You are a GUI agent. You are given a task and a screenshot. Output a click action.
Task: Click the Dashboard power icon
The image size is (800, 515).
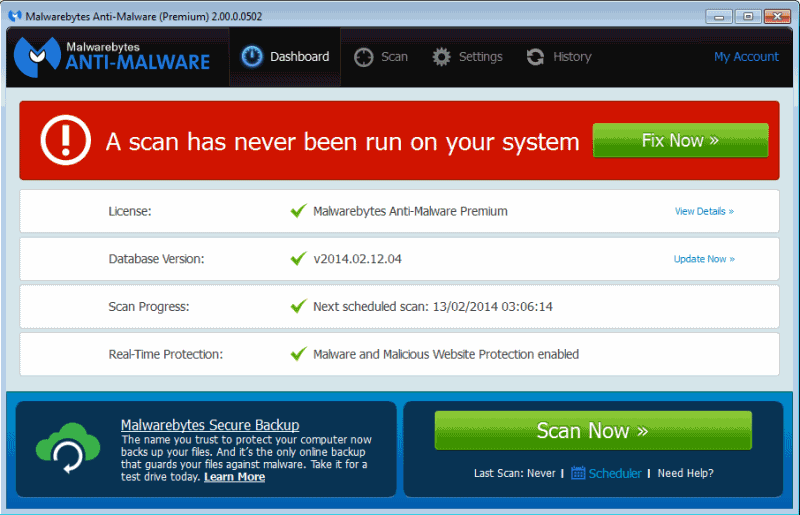click(252, 57)
